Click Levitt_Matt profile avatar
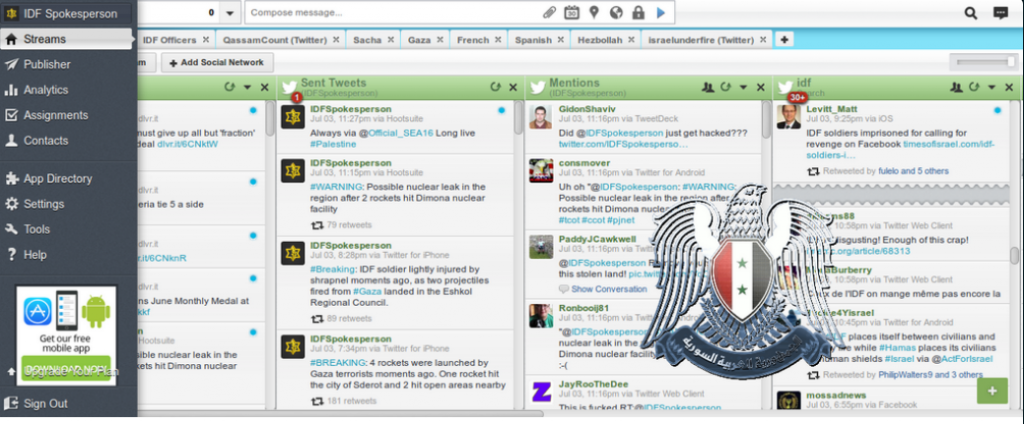 tap(789, 117)
